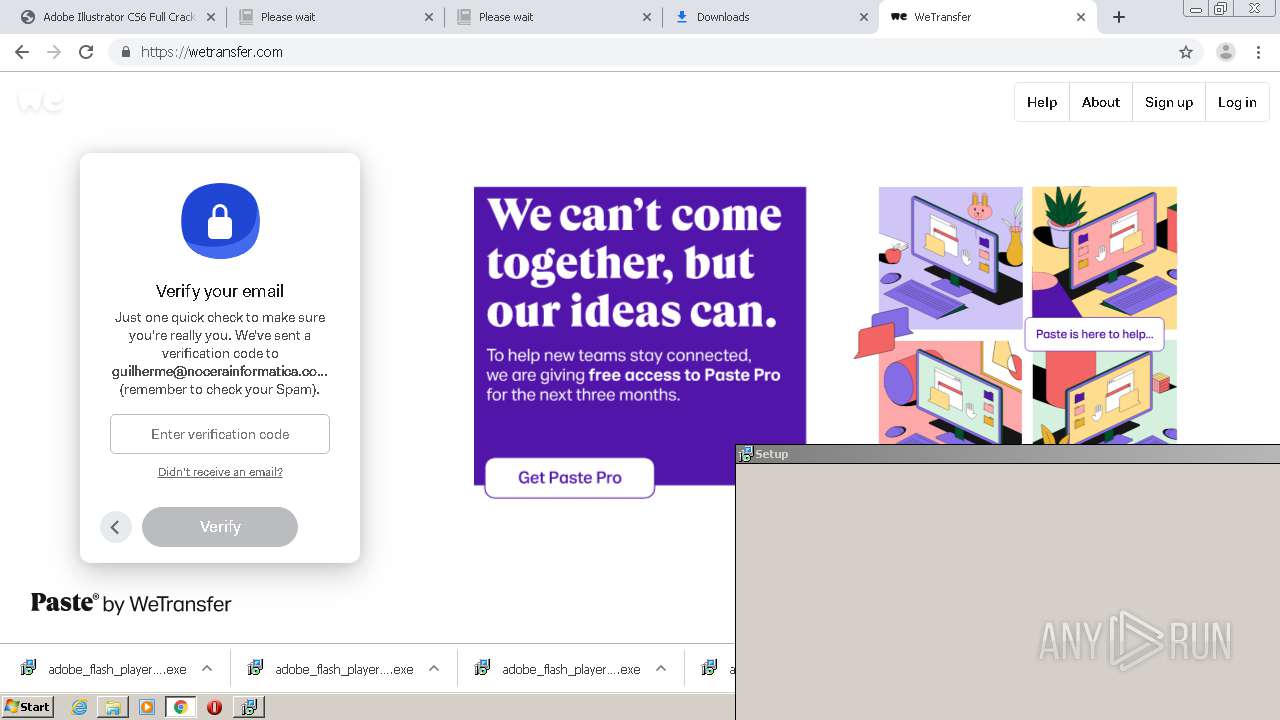Switch to second Please wait tab
Image resolution: width=1280 pixels, height=720 pixels.
click(552, 17)
